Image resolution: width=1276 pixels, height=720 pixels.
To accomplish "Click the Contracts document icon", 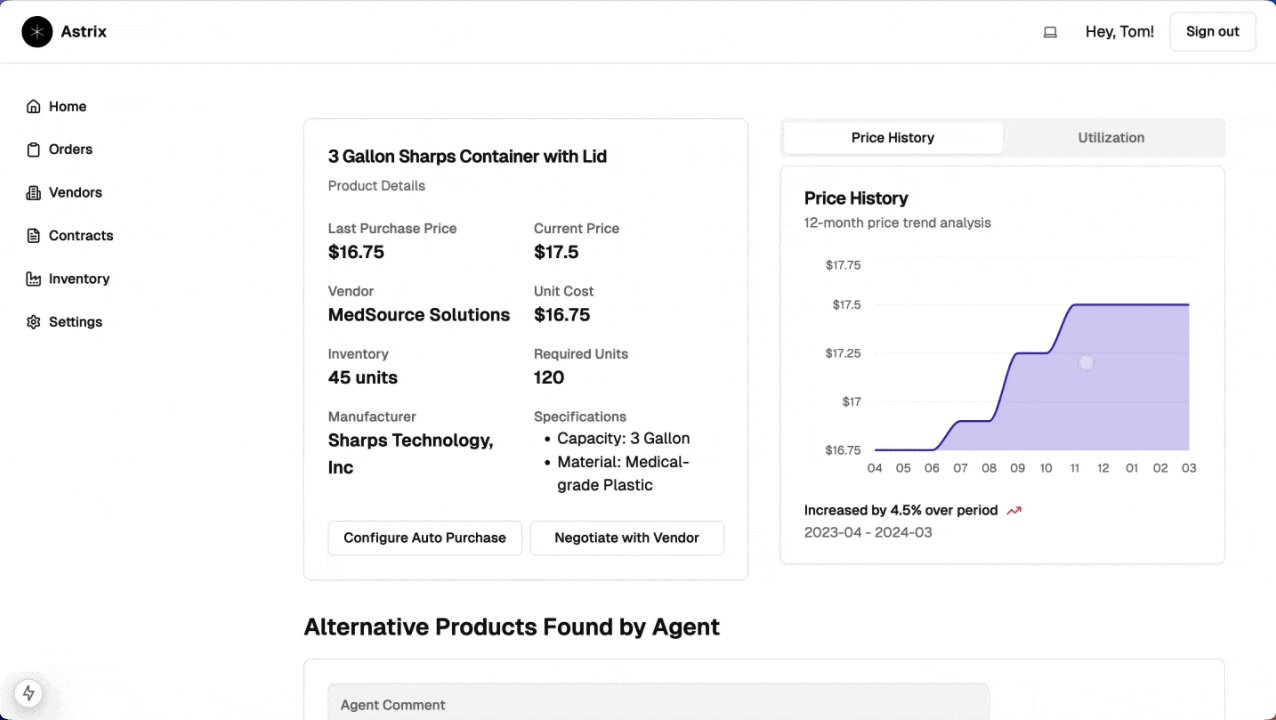I will [x=34, y=236].
